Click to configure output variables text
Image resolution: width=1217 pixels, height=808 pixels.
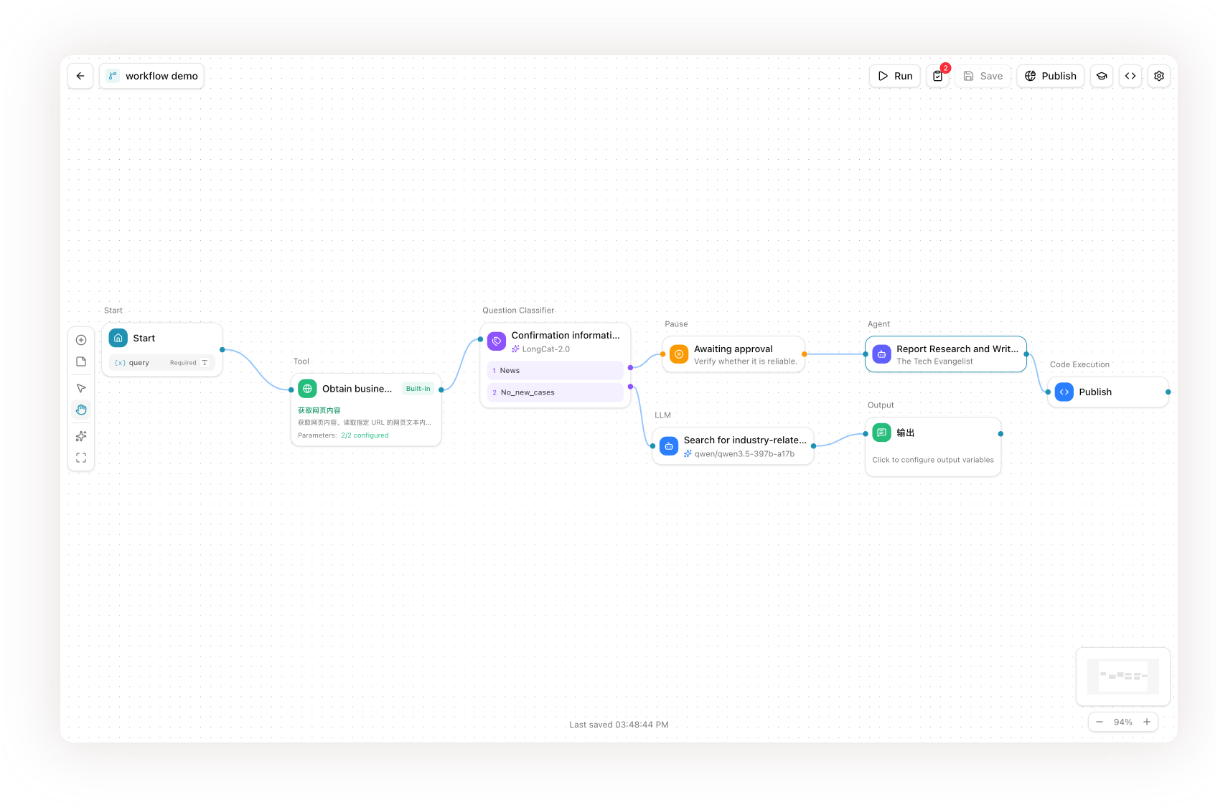coord(933,460)
